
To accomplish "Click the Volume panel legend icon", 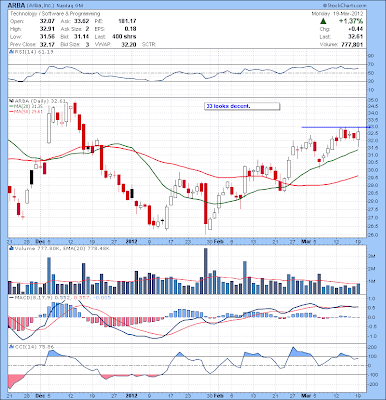I will point(11,248).
